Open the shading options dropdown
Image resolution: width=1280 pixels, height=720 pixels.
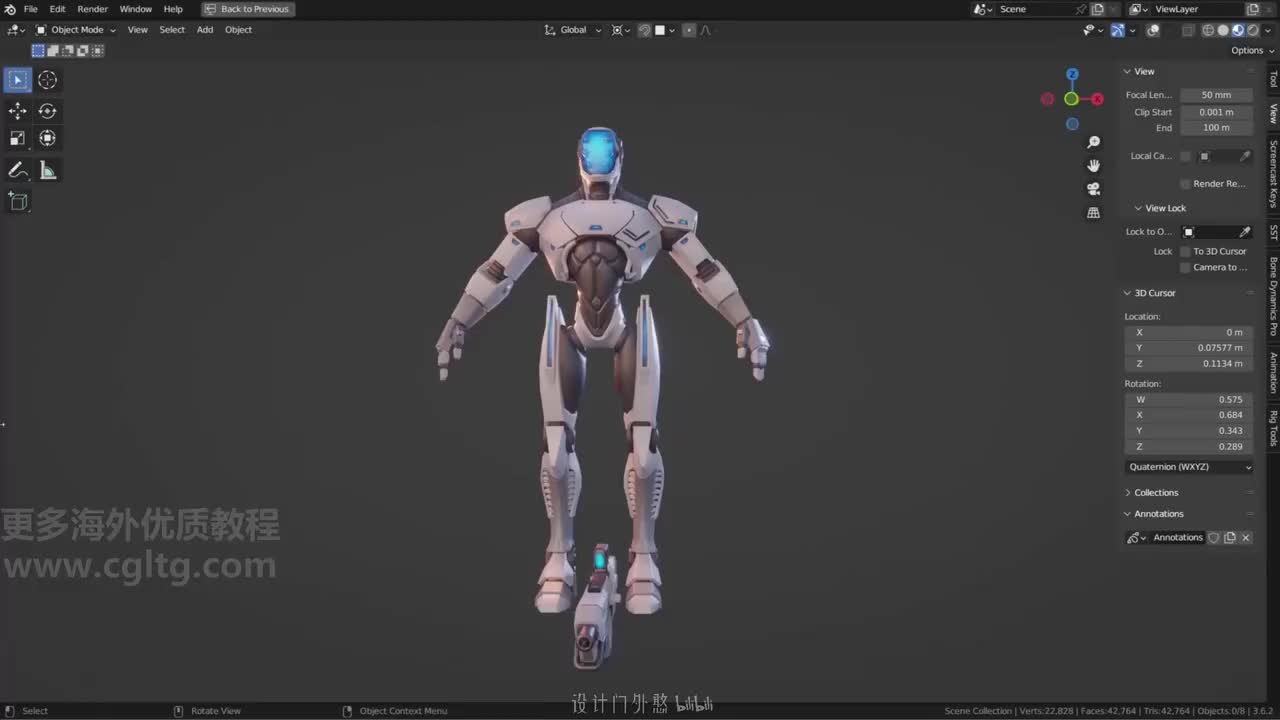tap(1268, 30)
